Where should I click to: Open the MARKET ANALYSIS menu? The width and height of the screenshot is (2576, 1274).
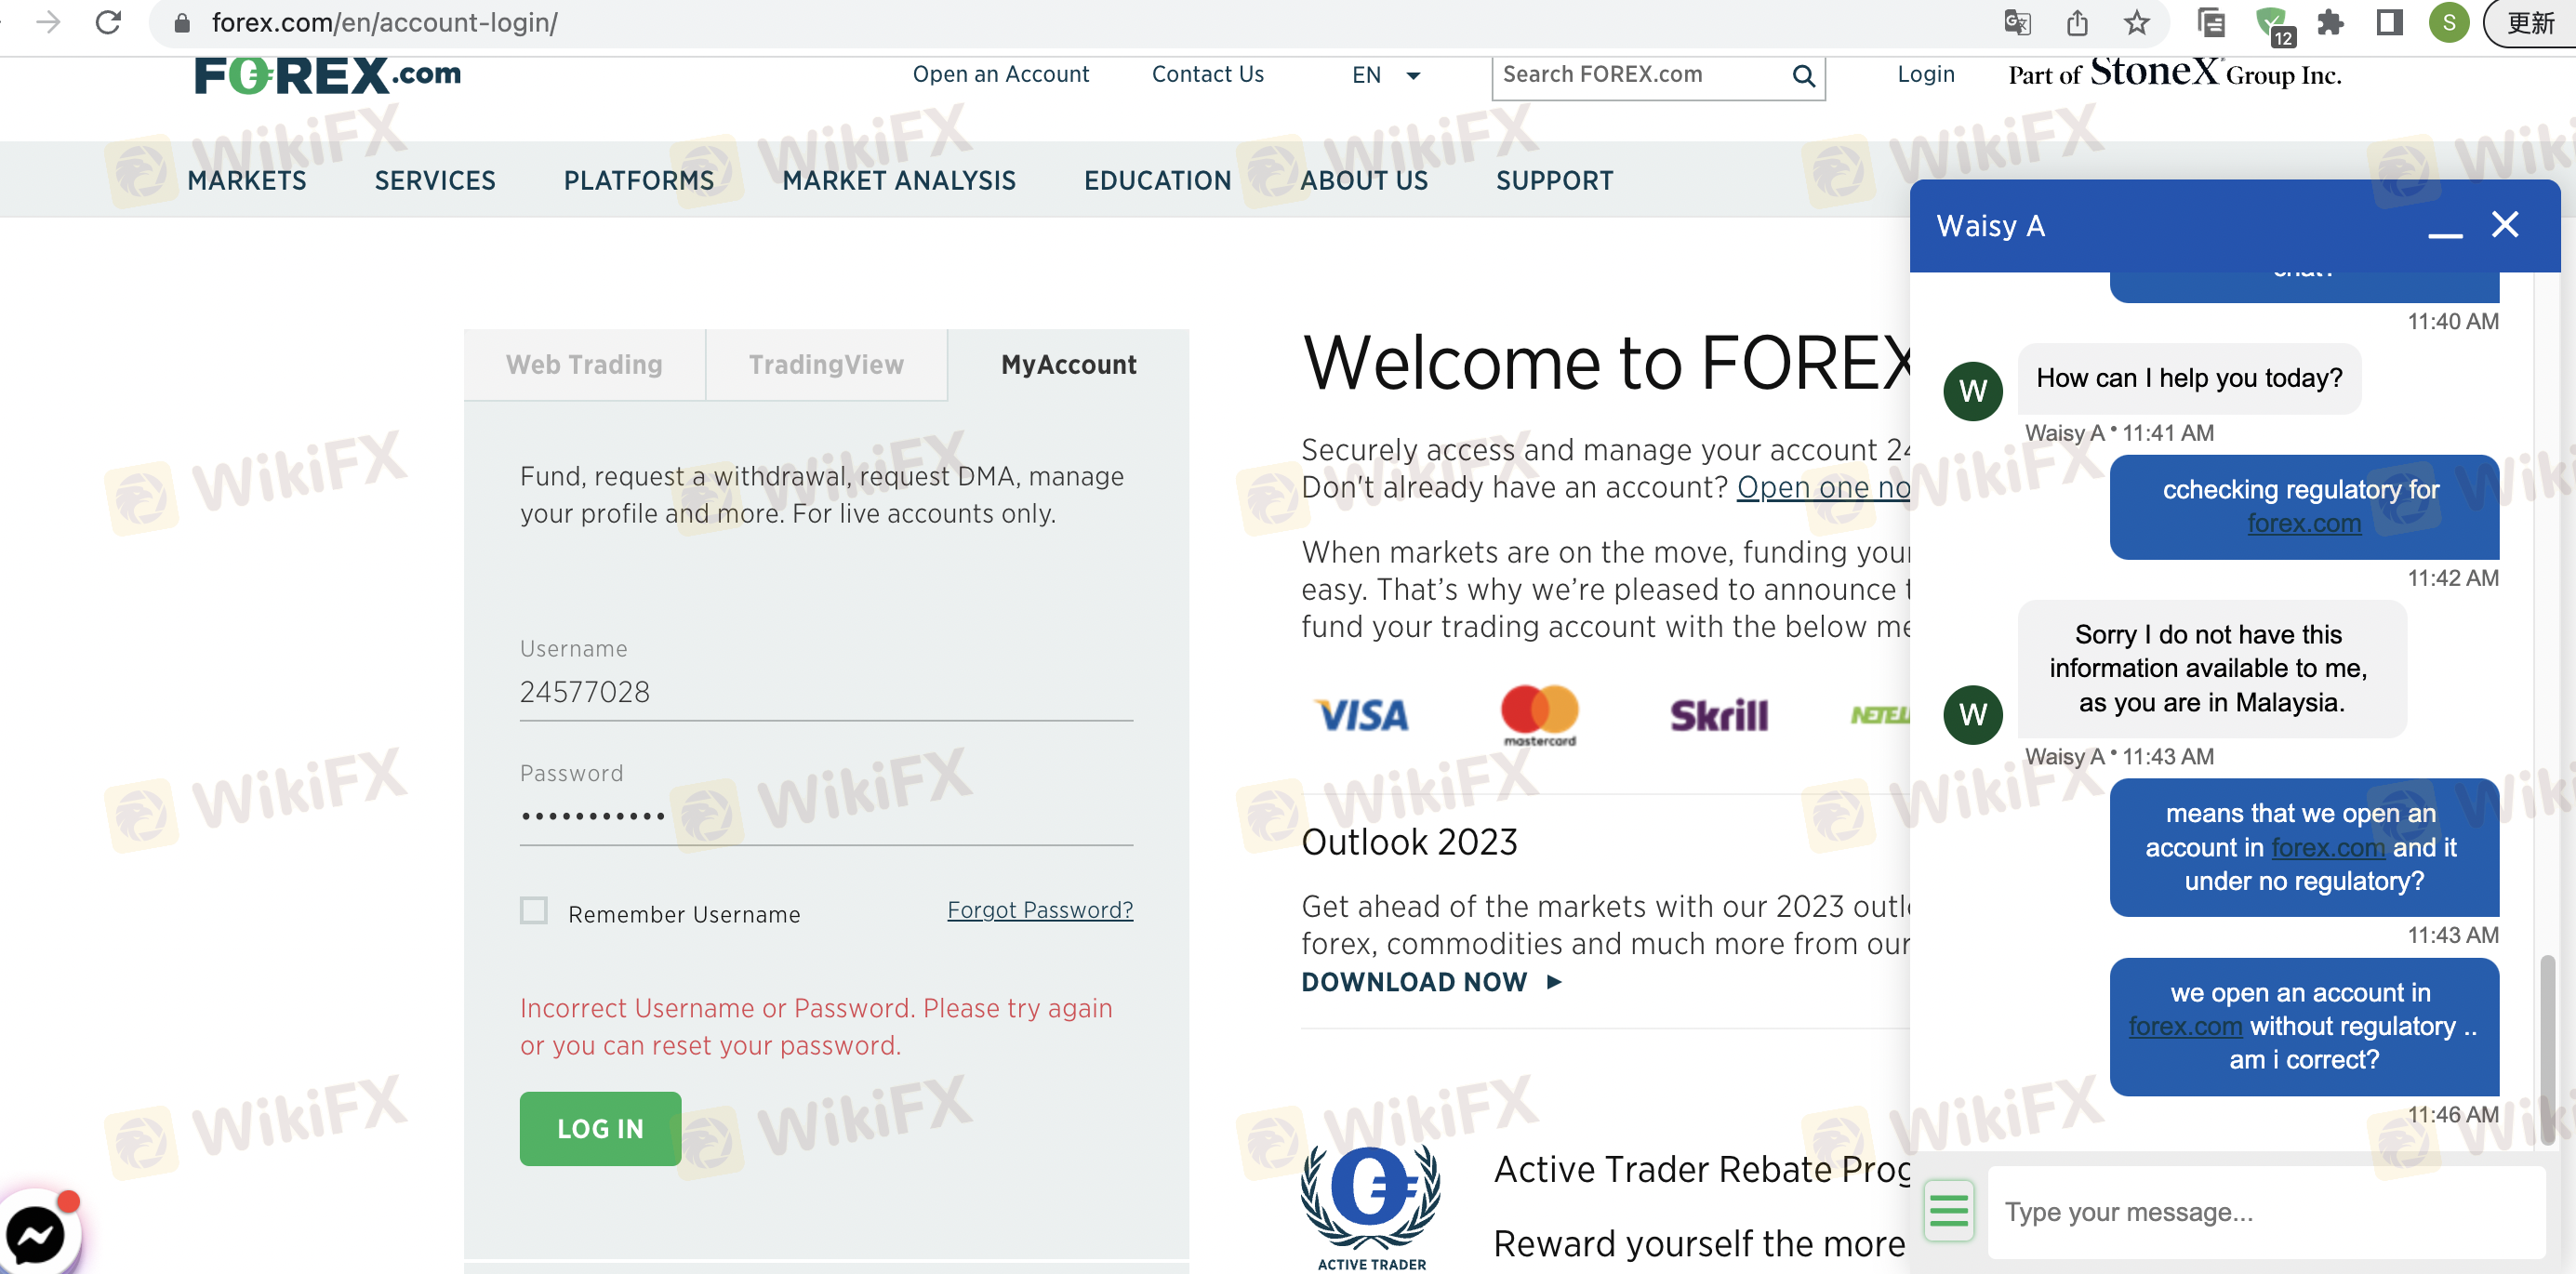(x=899, y=181)
